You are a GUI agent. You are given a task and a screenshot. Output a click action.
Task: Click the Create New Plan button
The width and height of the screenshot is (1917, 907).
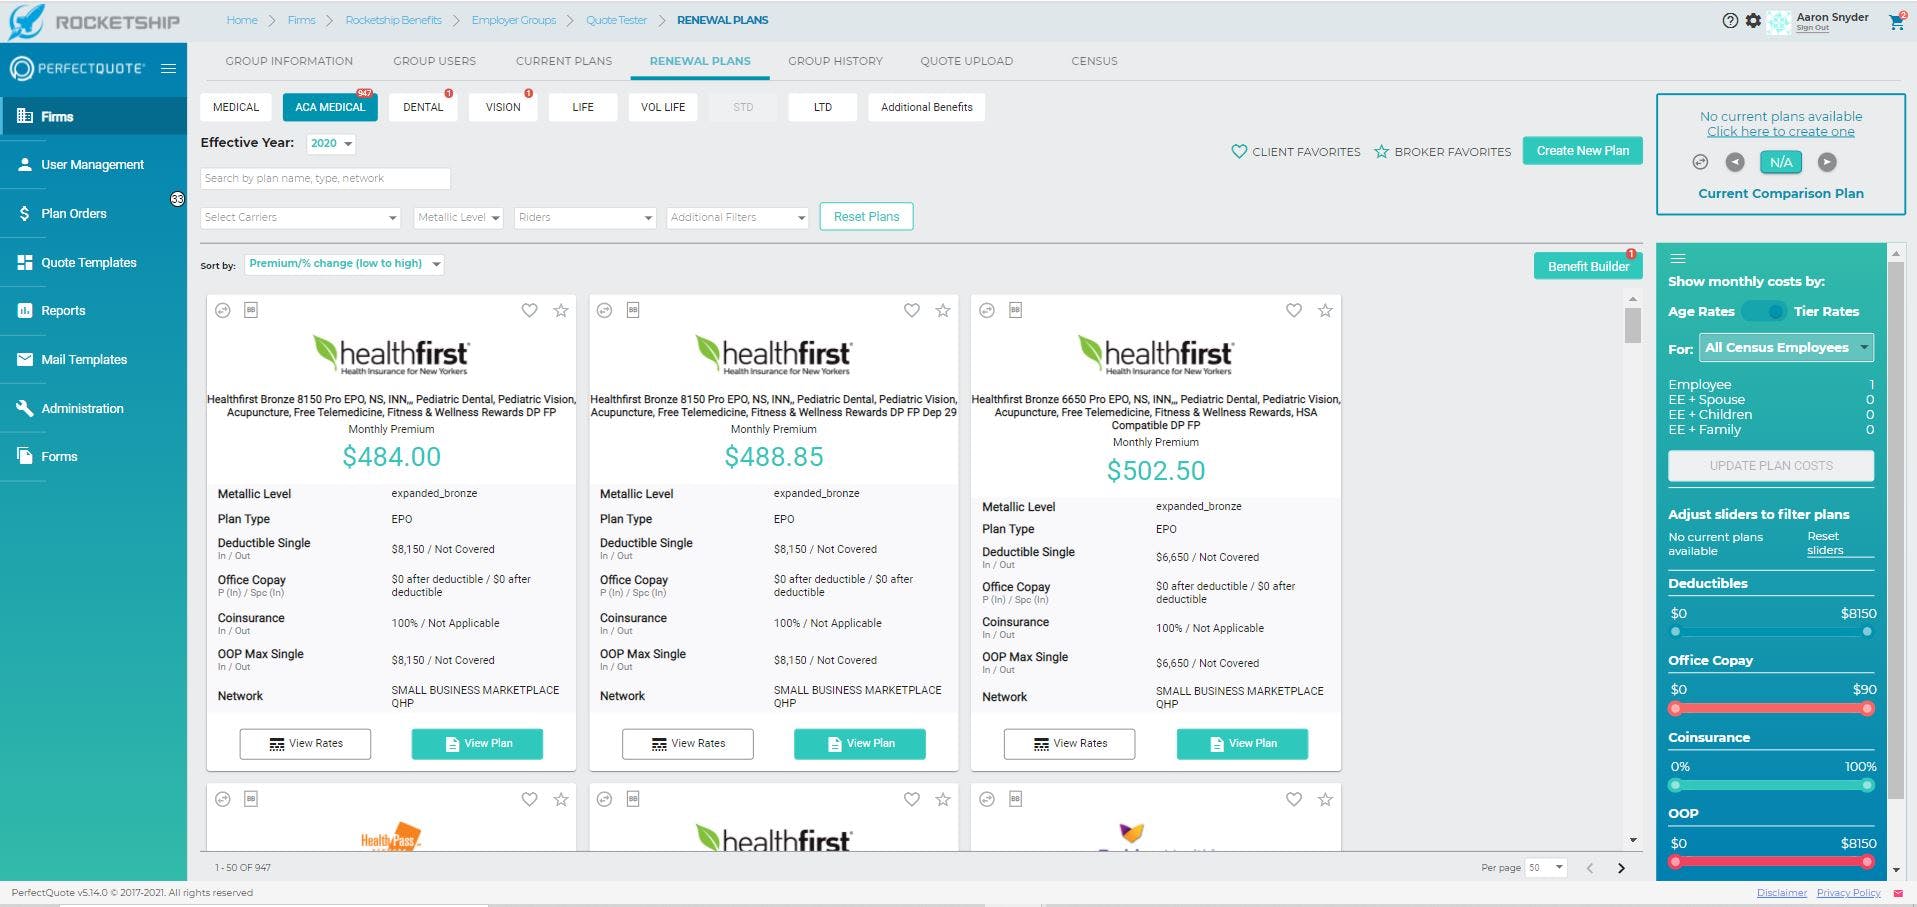(x=1582, y=151)
